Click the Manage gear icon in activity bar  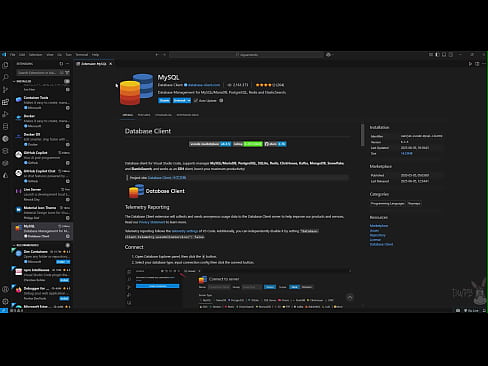[5, 301]
